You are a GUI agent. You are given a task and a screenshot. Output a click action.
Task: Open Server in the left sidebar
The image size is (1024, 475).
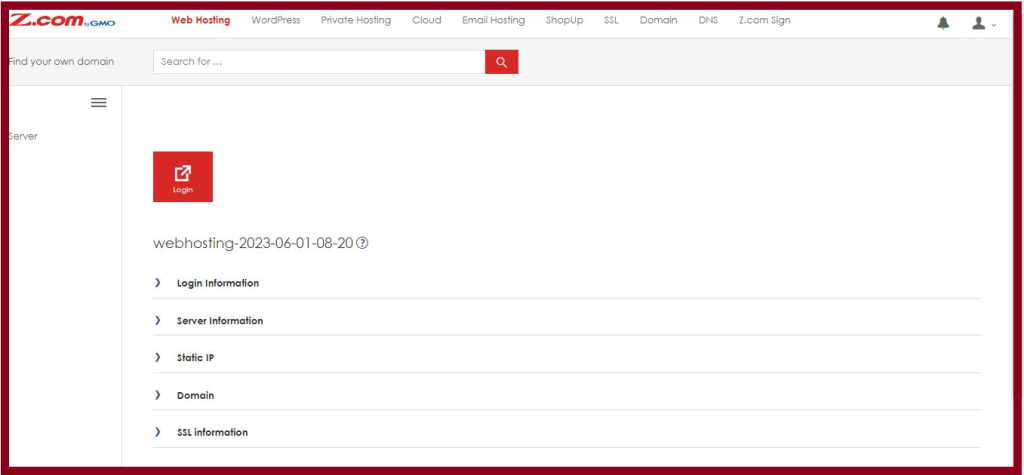point(23,137)
